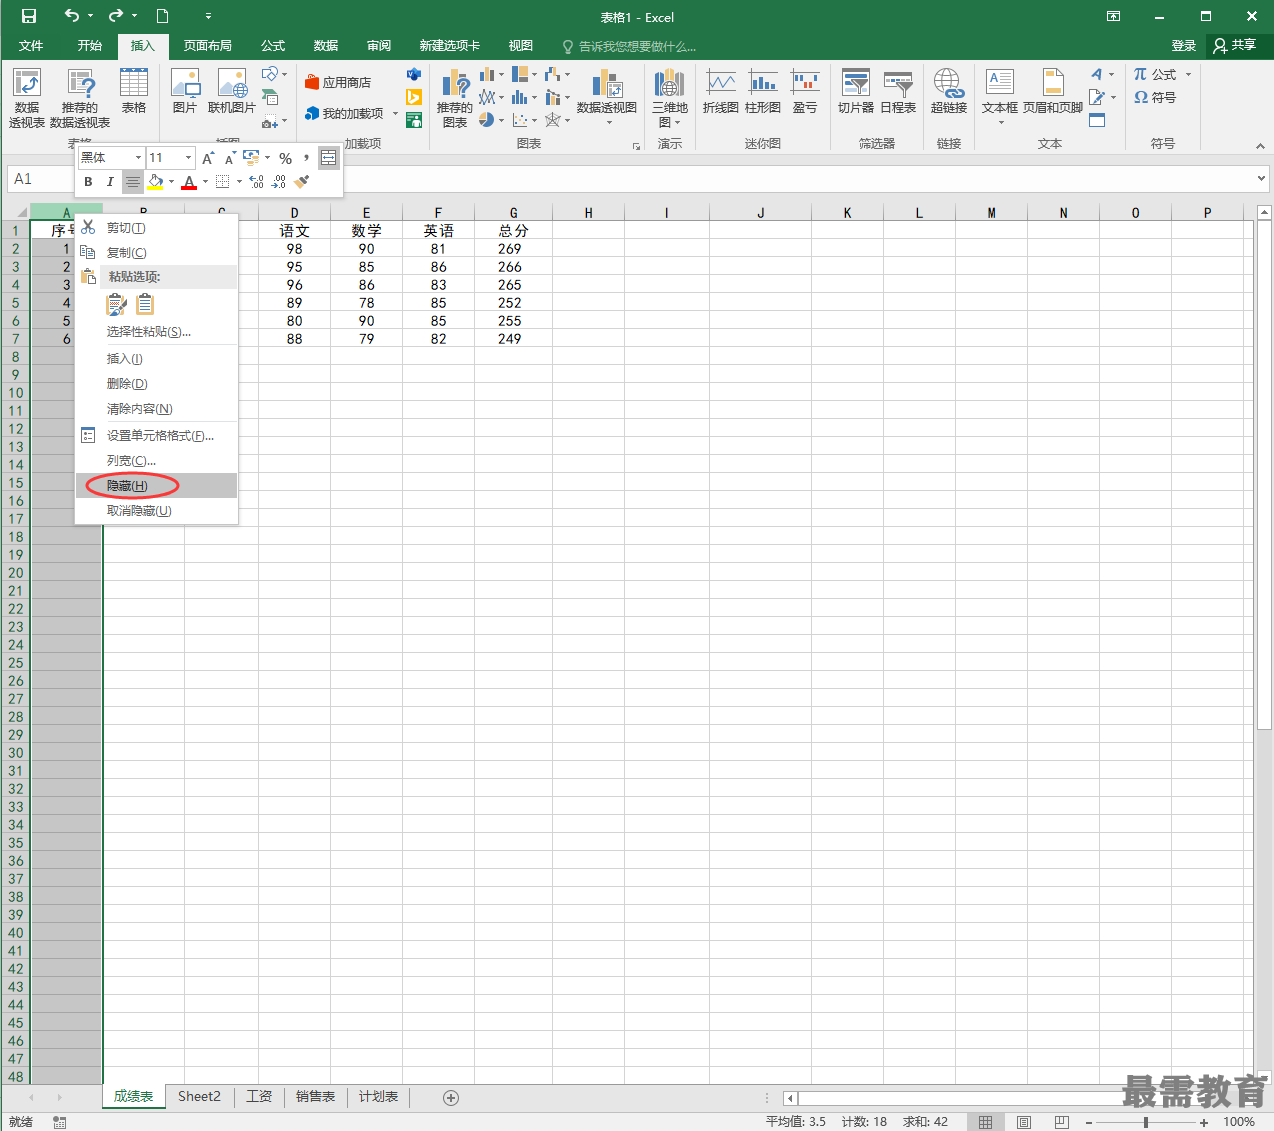The image size is (1274, 1131).
Task: Insert a 表格 (Table) from the ribbon
Action: [134, 91]
